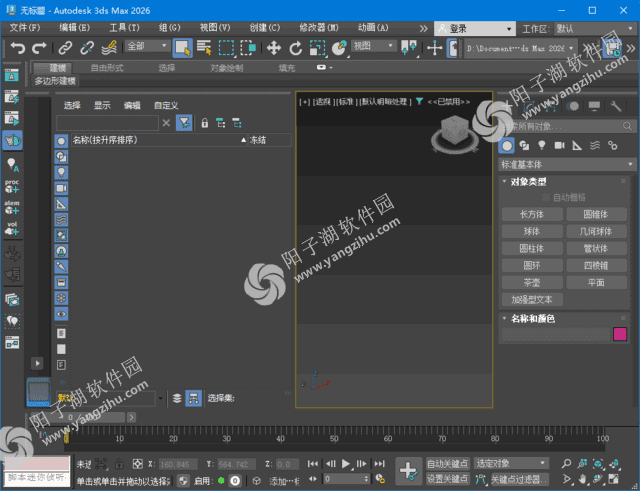640x491 pixels.
Task: Toggle the Scene Explorer funnel filter button
Action: point(184,122)
